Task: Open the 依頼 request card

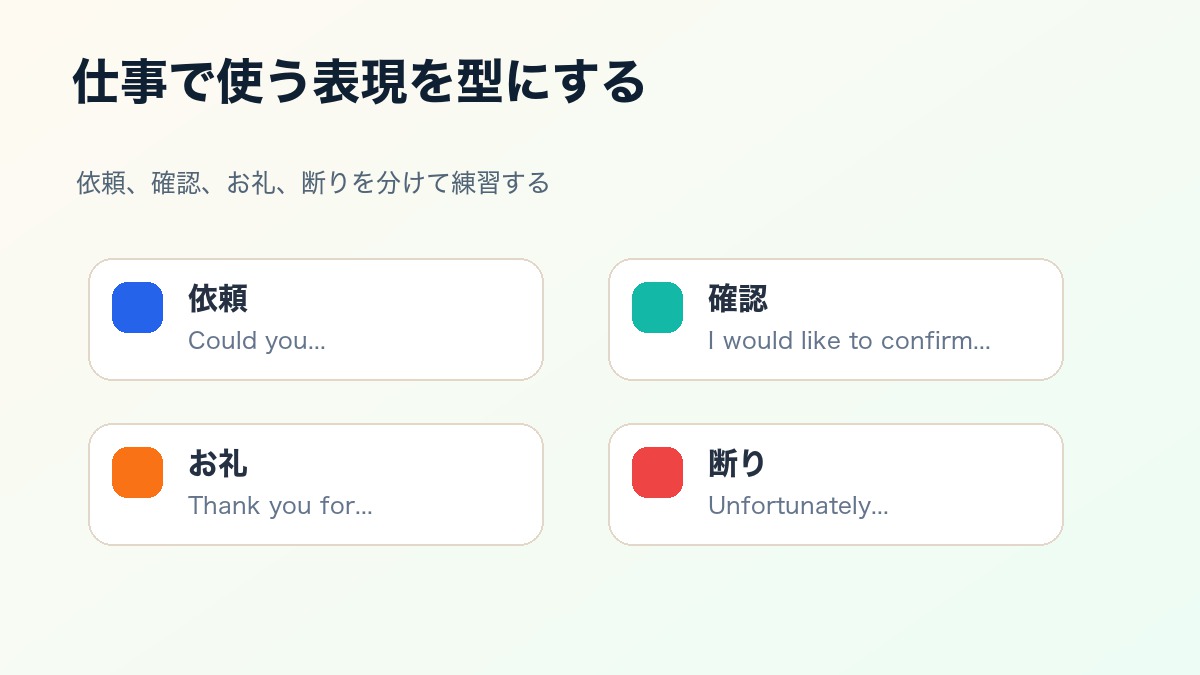Action: pos(316,320)
